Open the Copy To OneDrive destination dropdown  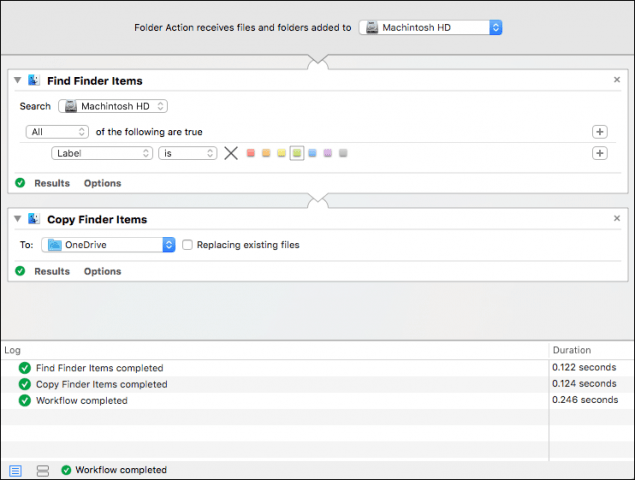(109, 244)
